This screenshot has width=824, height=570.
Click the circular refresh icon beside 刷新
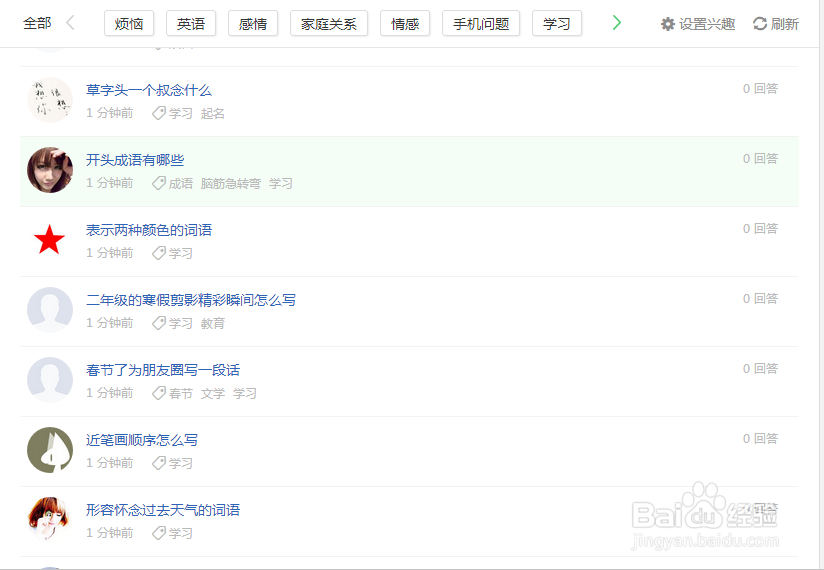tap(760, 24)
